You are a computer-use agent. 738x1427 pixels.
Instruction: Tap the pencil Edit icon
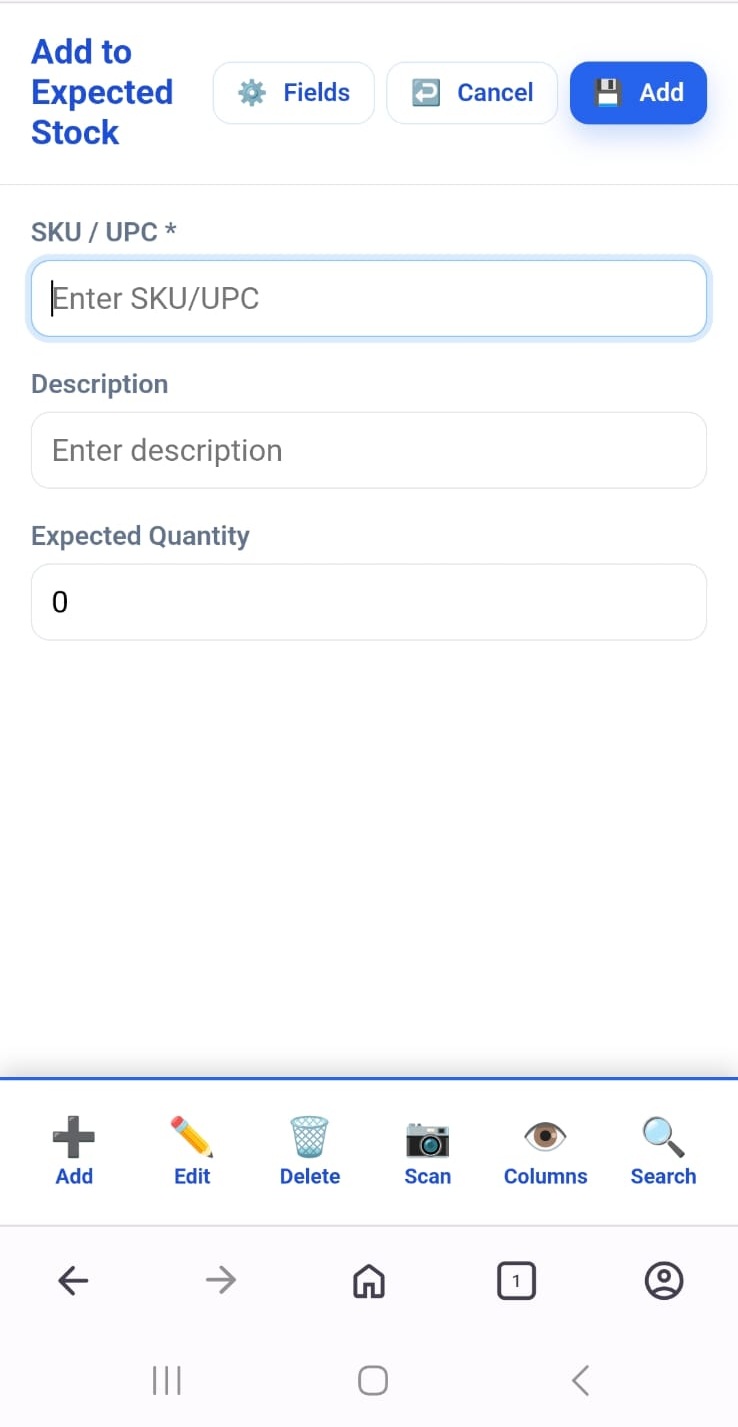coord(192,1139)
